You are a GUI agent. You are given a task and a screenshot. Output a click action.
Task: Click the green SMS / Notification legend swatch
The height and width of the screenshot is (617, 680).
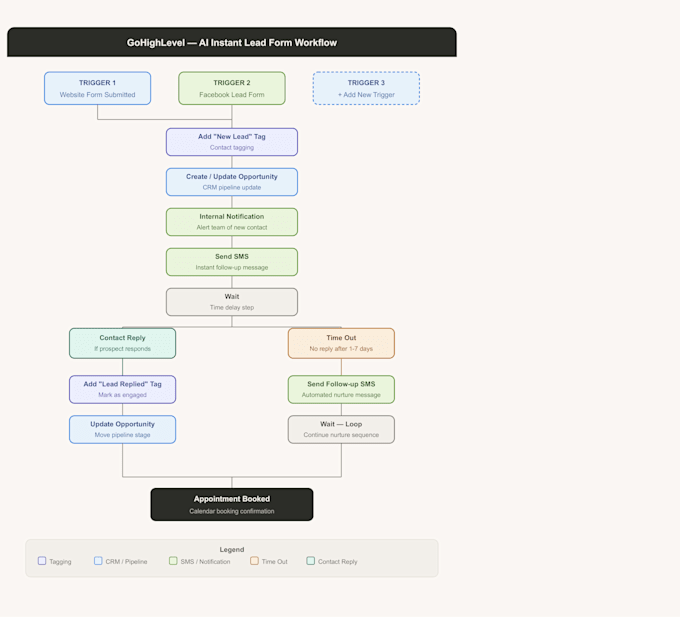(173, 561)
